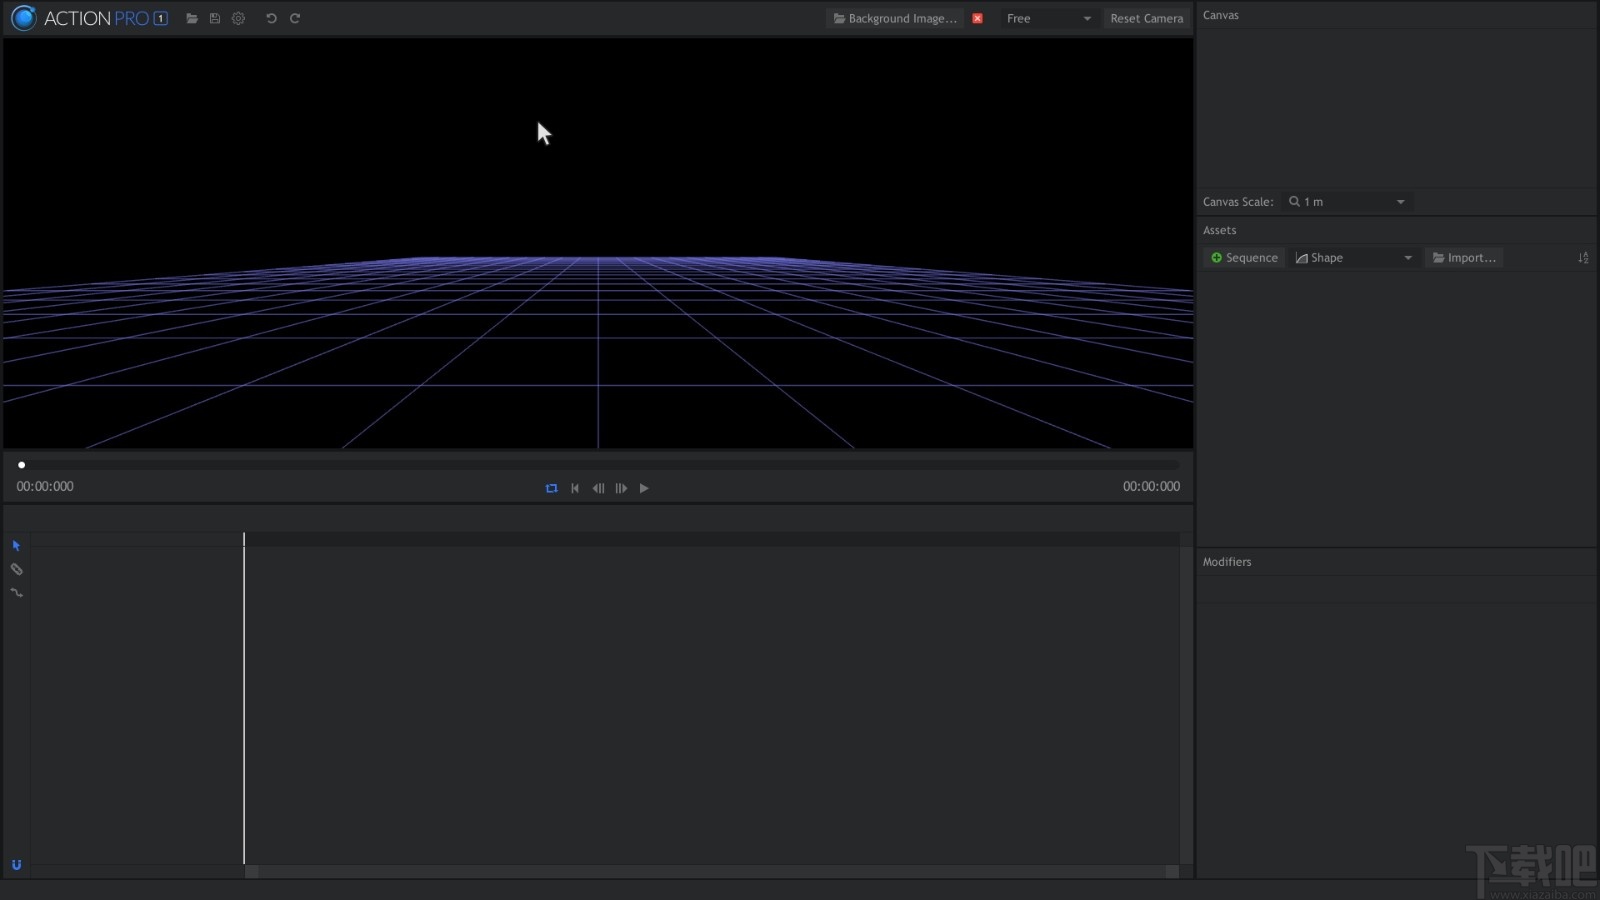Redo the last action

coord(295,18)
